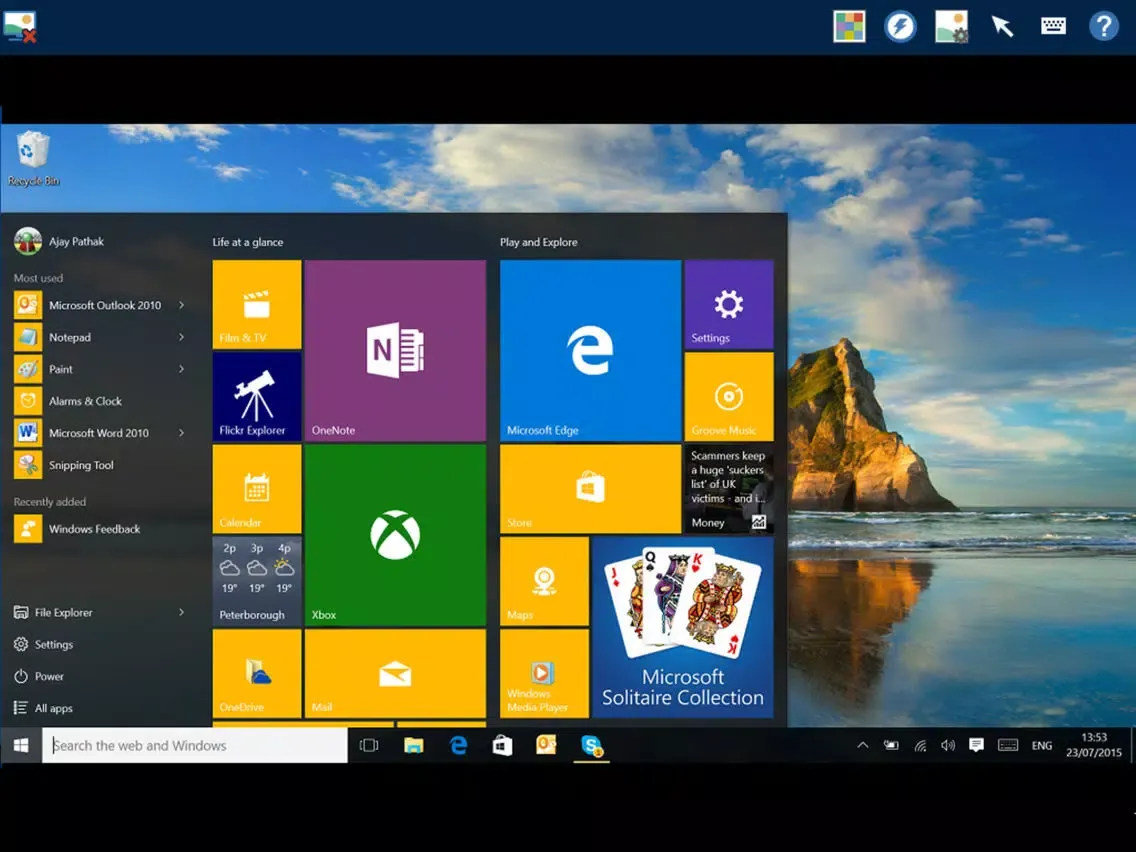1136x852 pixels.
Task: Expand Microsoft Word 2010 jump list arrow
Action: (x=181, y=433)
